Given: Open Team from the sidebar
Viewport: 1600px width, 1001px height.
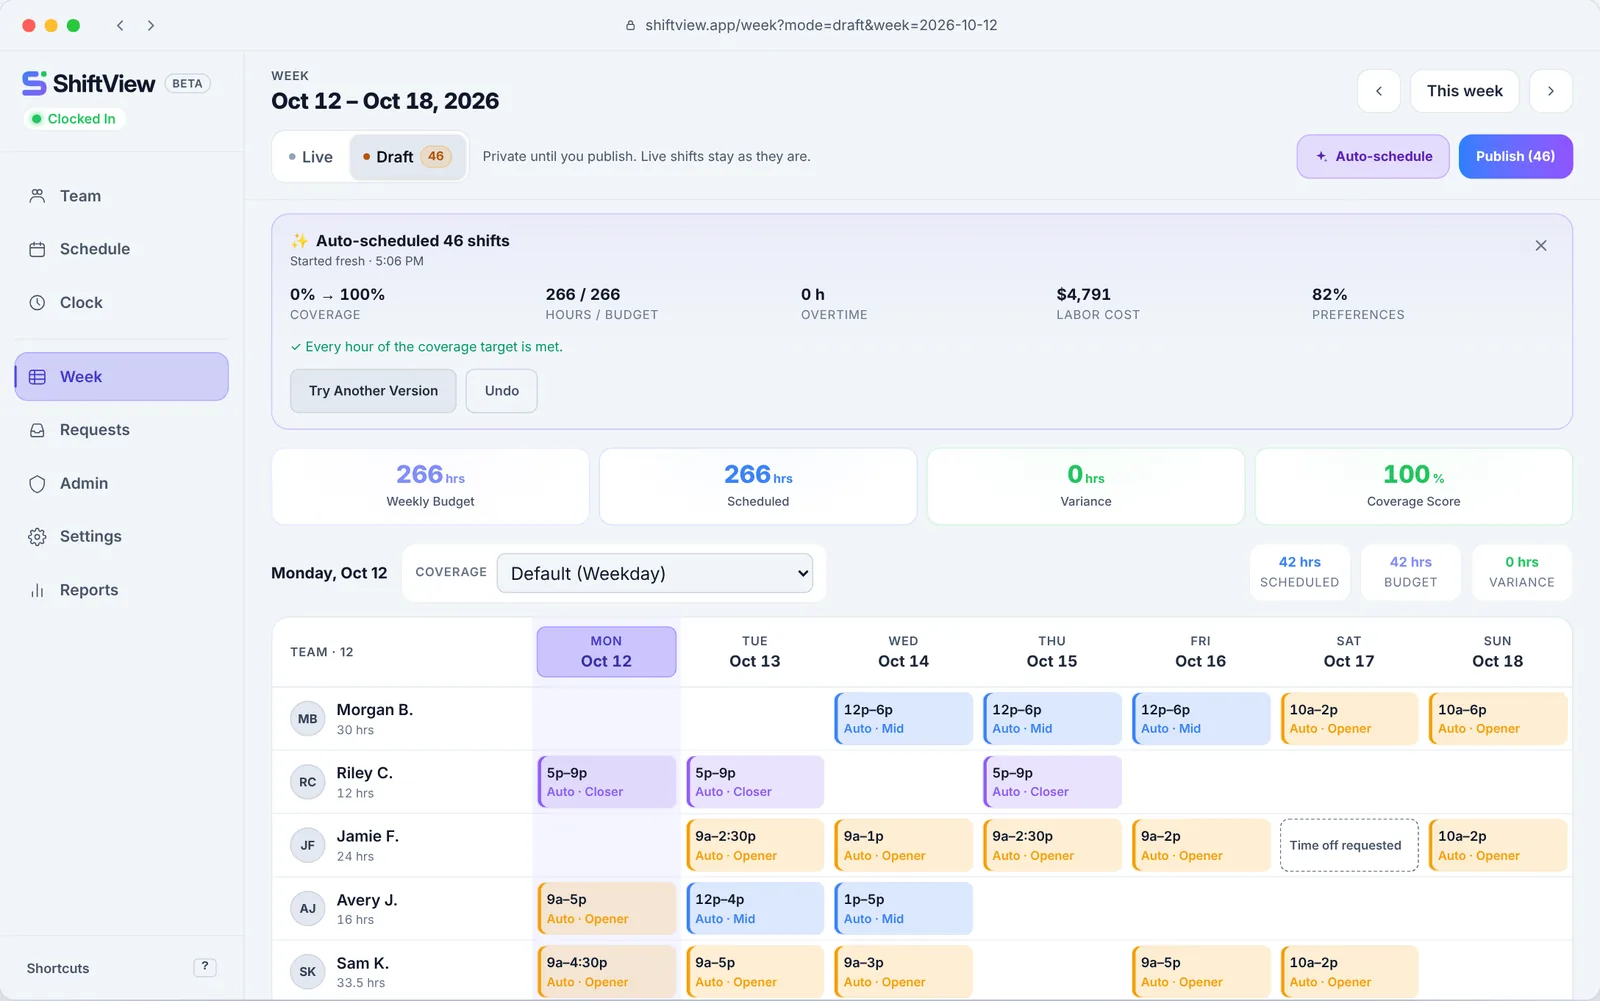Looking at the screenshot, I should point(121,196).
